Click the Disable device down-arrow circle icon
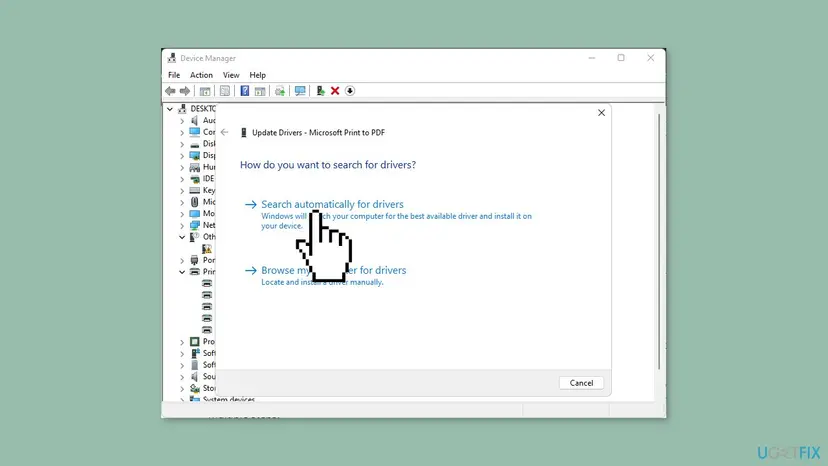Viewport: 828px width, 466px height. click(x=350, y=91)
